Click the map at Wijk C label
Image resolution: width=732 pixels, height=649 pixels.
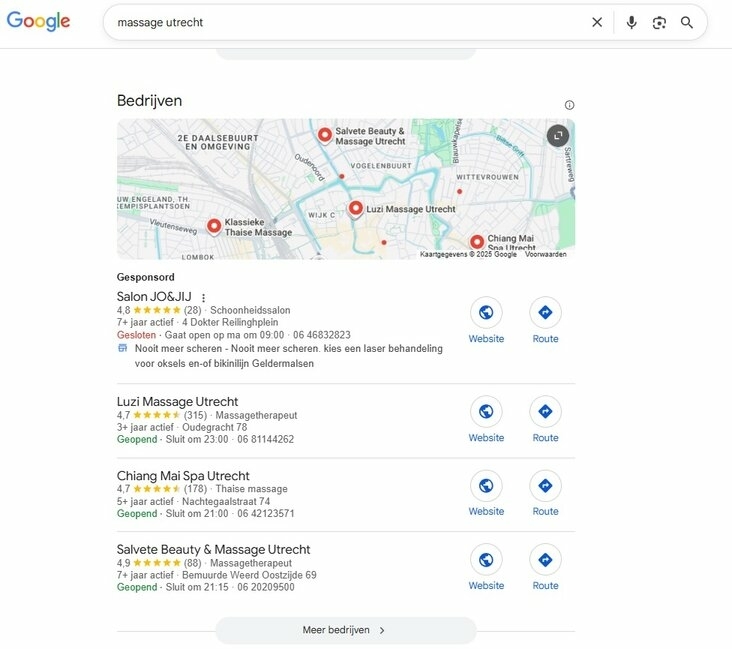coord(322,215)
